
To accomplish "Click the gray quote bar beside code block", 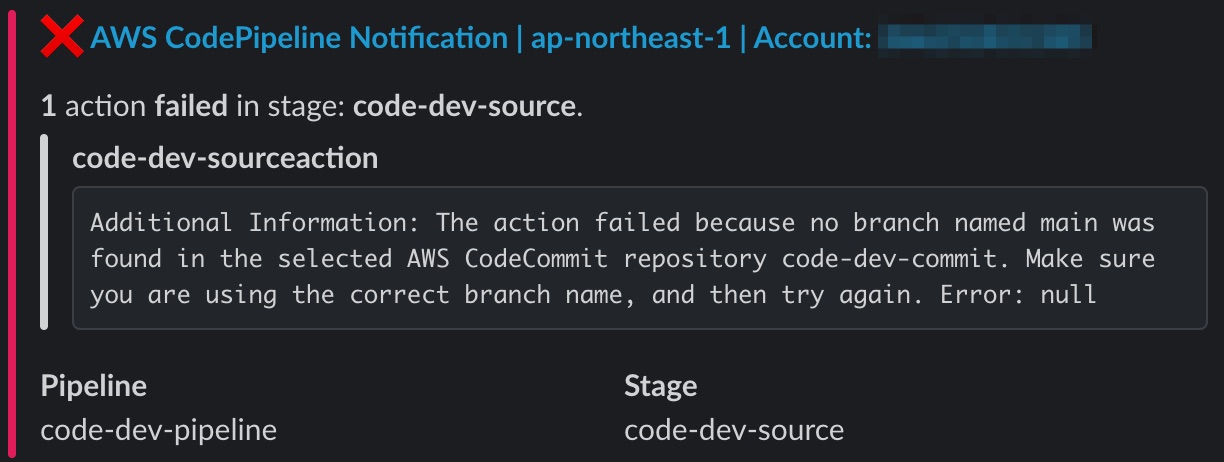I will point(44,231).
